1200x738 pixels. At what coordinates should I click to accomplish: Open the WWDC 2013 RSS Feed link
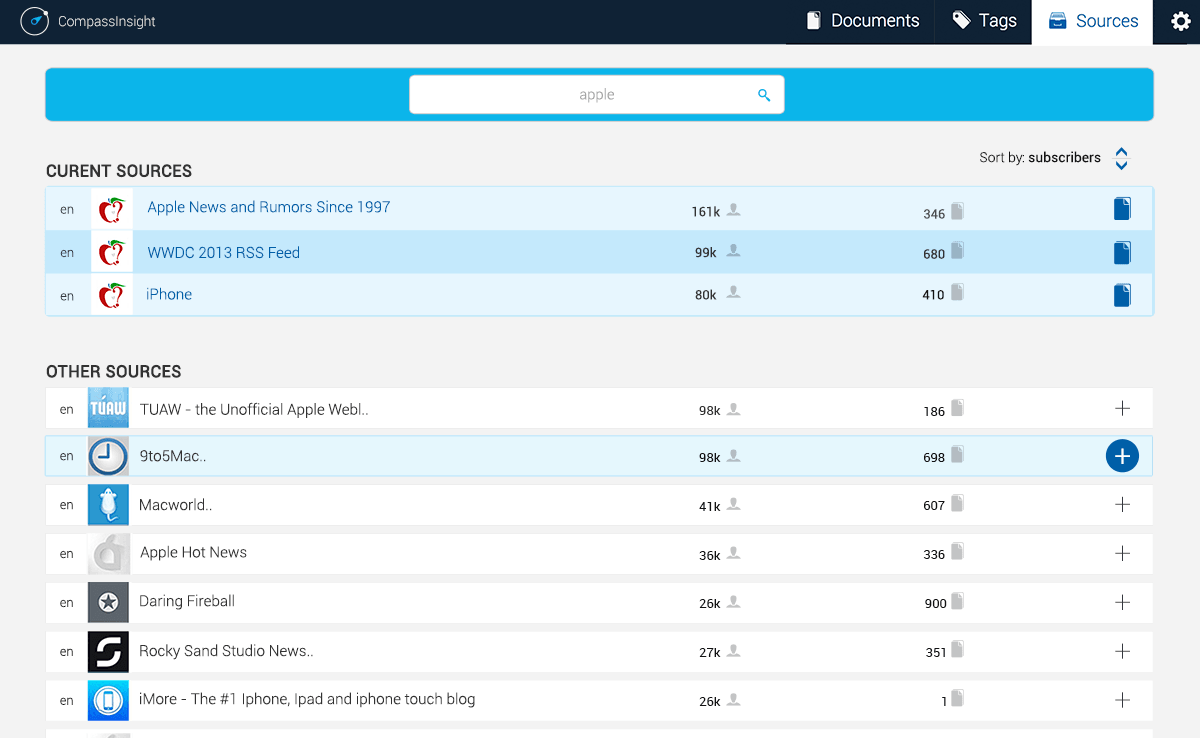pos(223,253)
